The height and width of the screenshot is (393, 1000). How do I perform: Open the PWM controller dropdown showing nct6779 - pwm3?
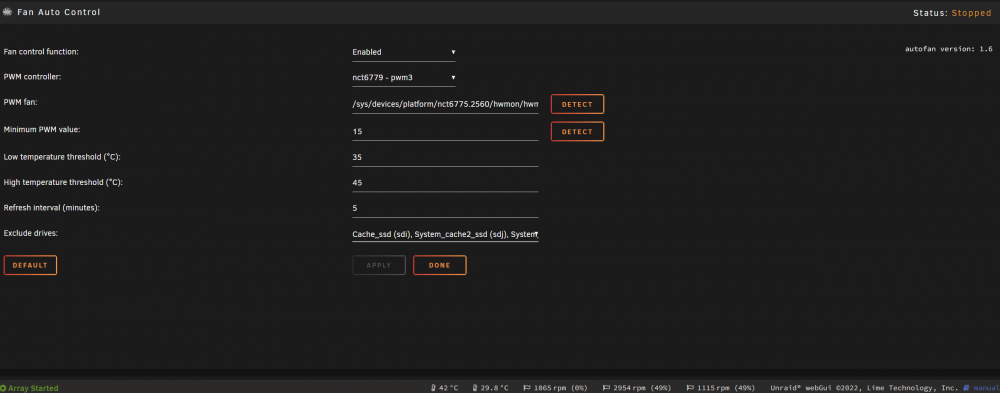404,78
